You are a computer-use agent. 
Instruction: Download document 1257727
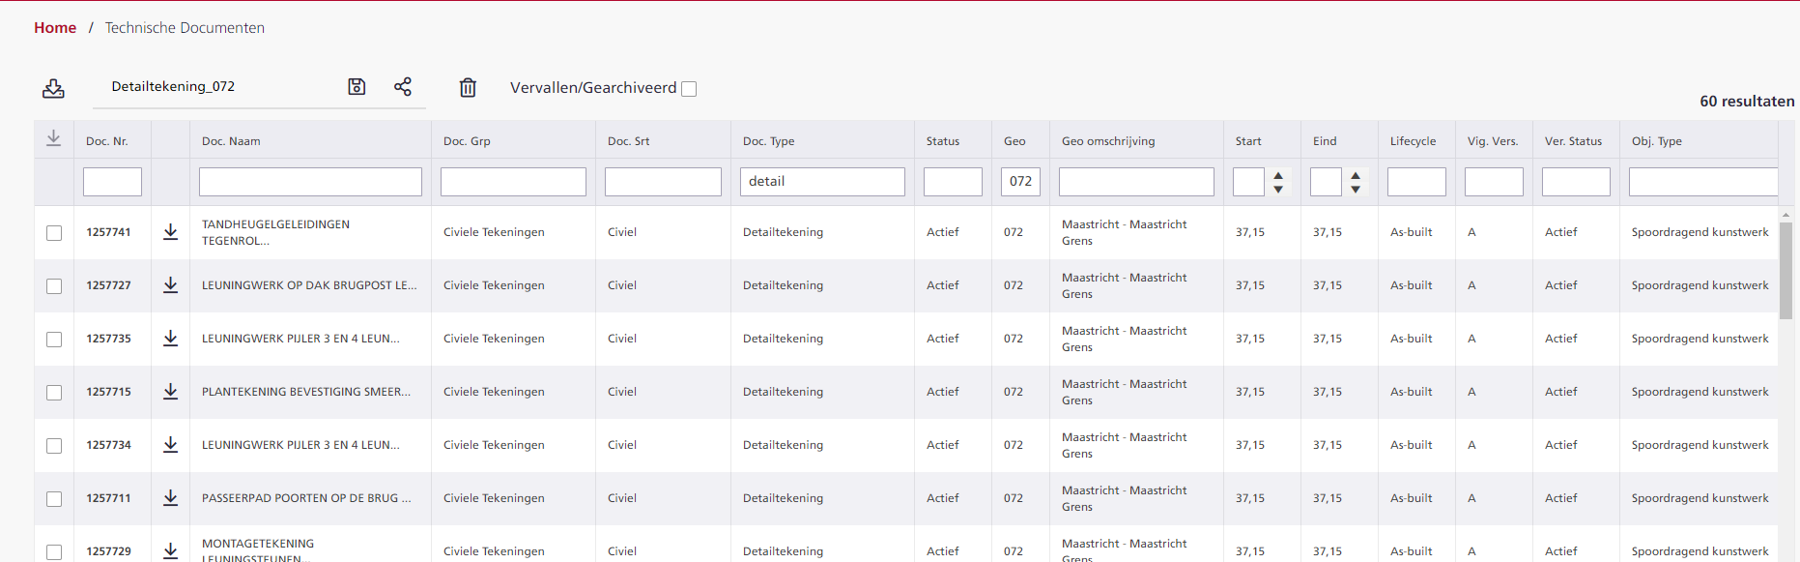[x=171, y=285]
